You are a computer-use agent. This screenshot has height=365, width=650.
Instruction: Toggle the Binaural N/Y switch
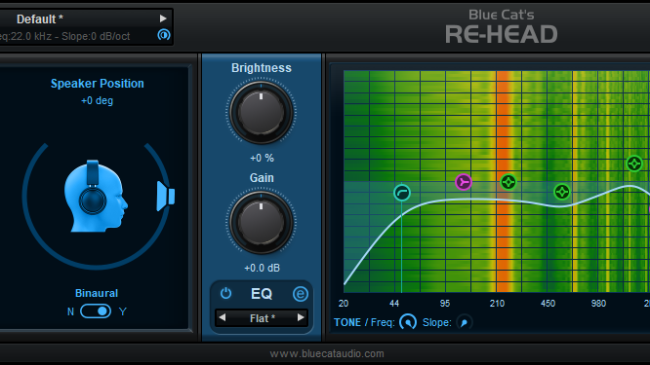pos(96,311)
